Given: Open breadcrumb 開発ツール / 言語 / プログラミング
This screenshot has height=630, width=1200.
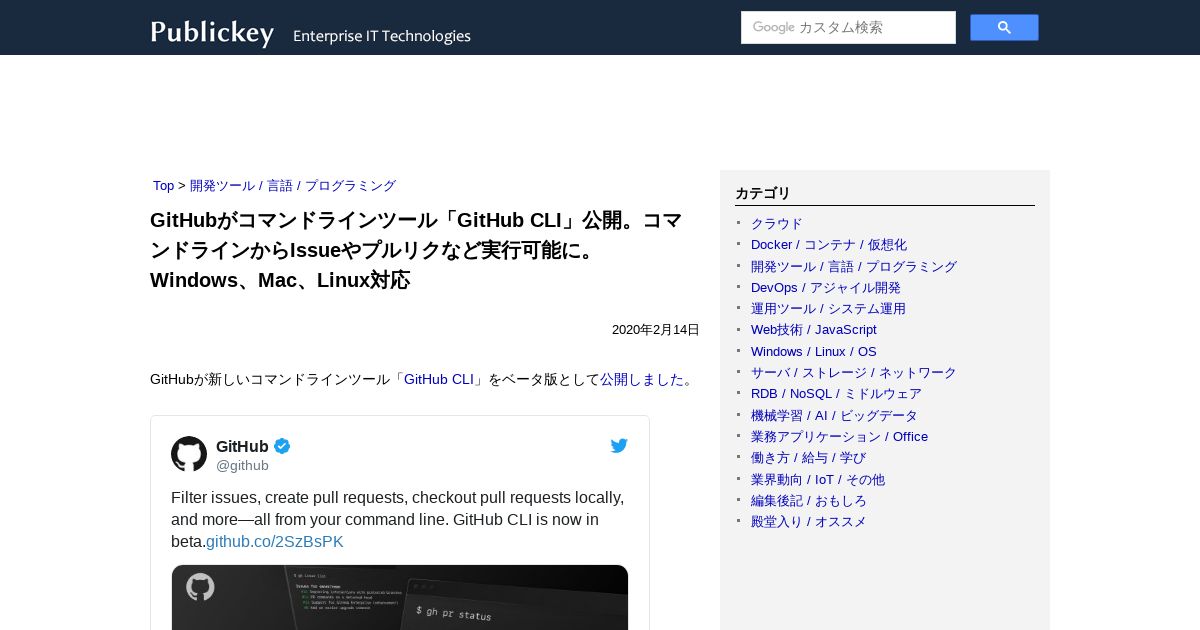Looking at the screenshot, I should coord(293,186).
